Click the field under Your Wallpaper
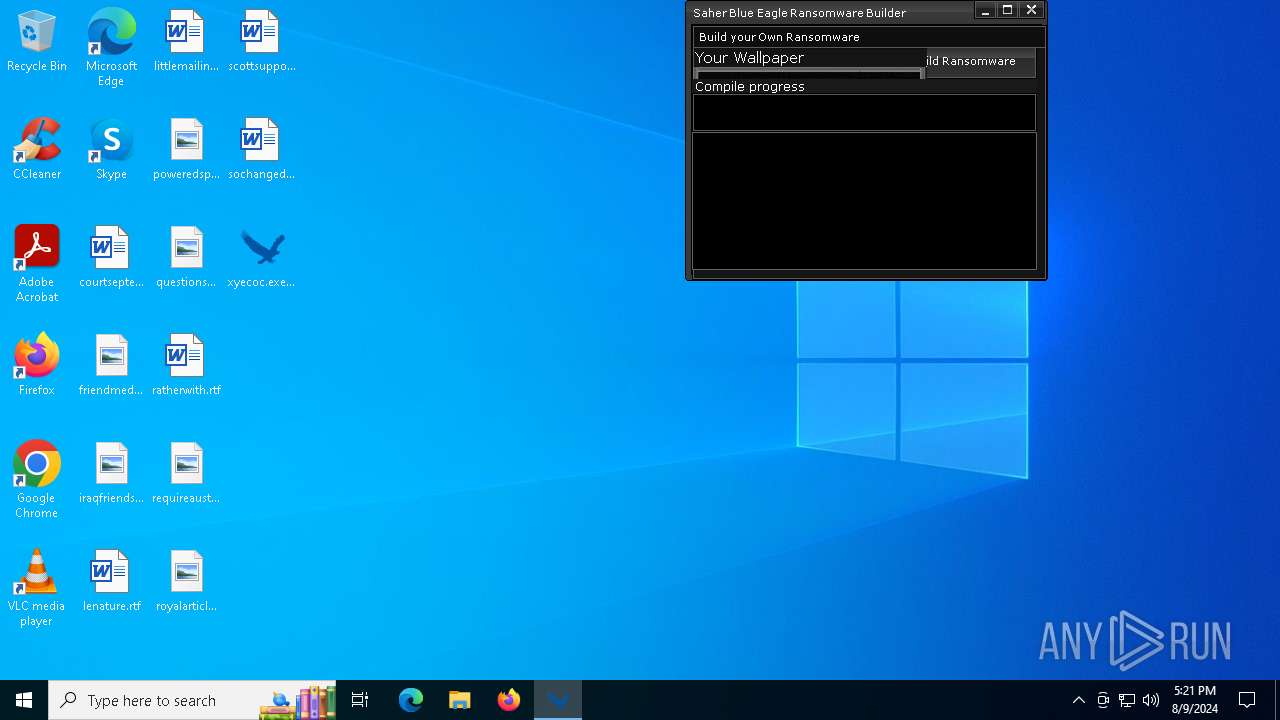The height and width of the screenshot is (720, 1280). point(808,74)
